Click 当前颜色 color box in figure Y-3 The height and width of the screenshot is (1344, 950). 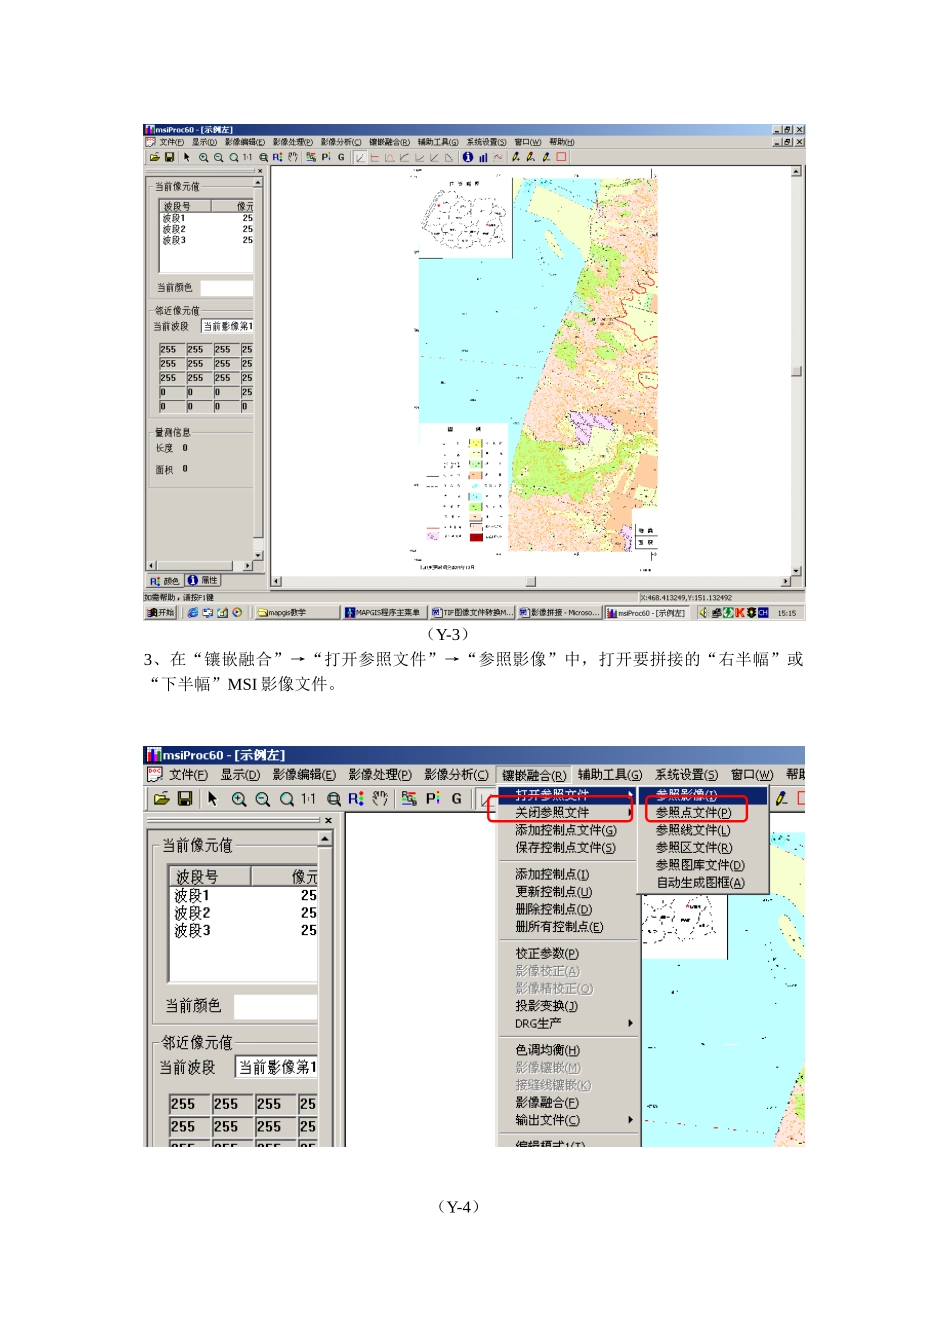click(x=227, y=288)
